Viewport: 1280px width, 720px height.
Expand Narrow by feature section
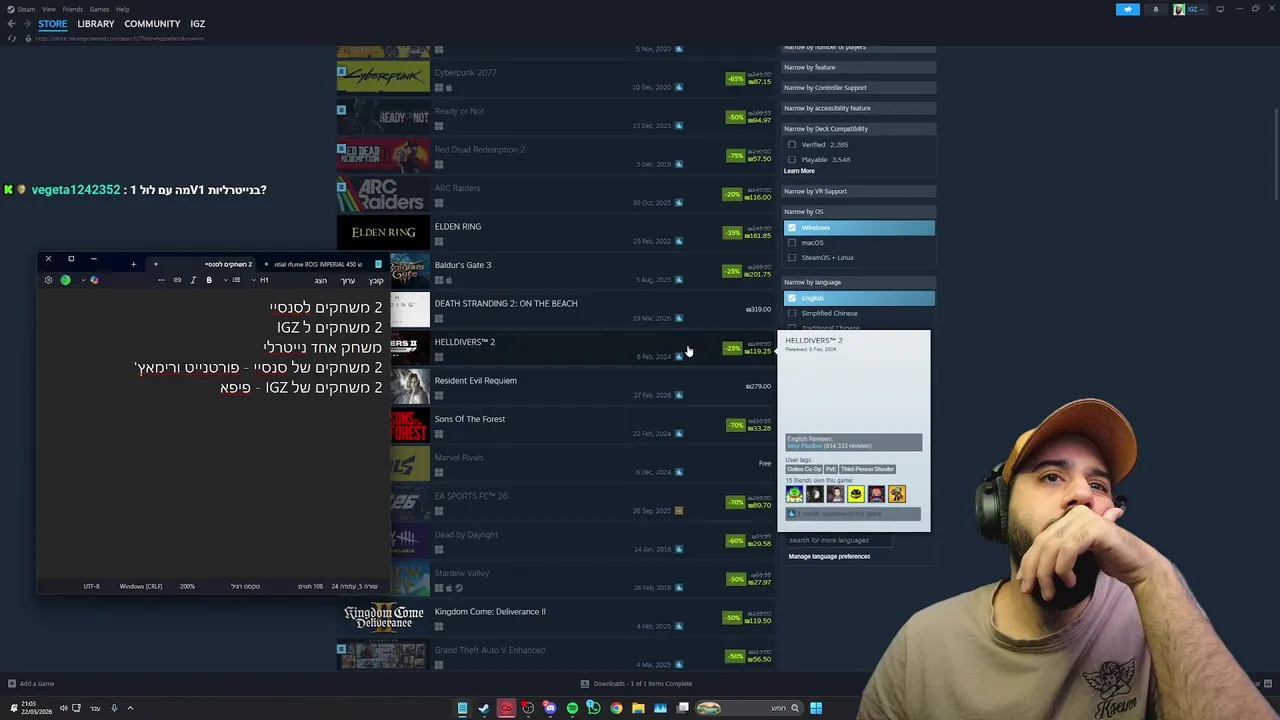point(858,67)
